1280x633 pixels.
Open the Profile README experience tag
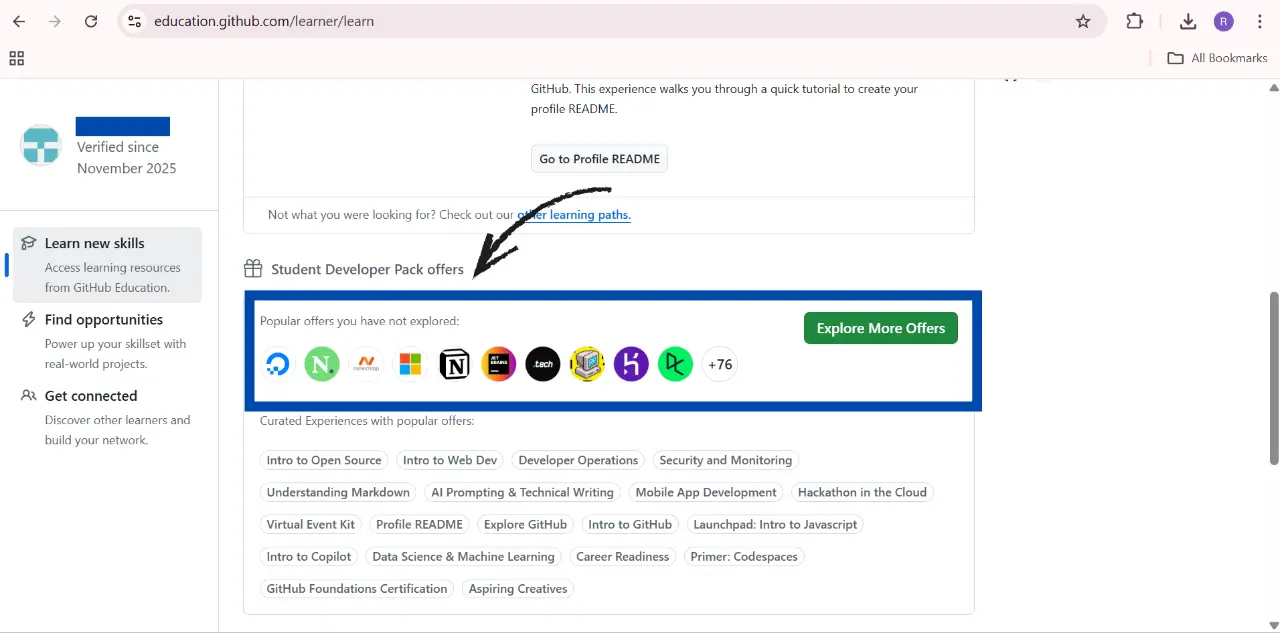click(x=419, y=524)
